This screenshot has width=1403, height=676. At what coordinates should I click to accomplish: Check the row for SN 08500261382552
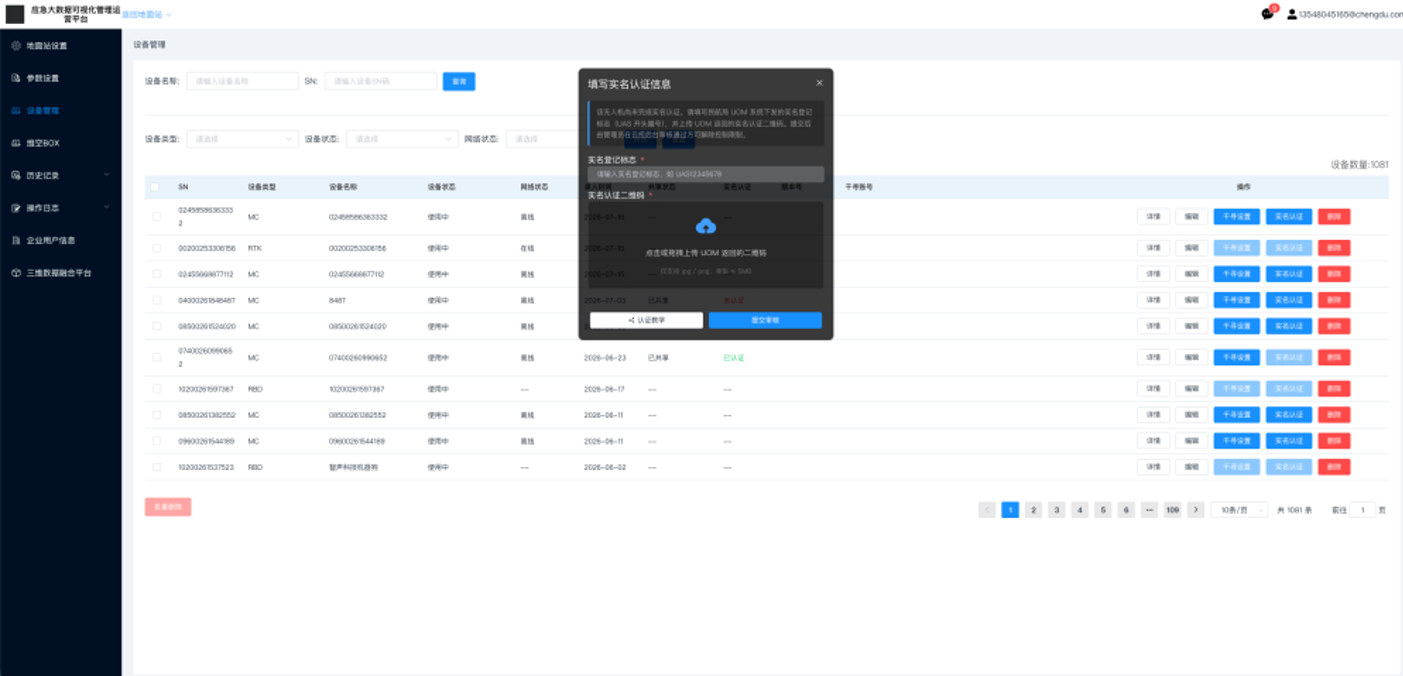tap(156, 415)
